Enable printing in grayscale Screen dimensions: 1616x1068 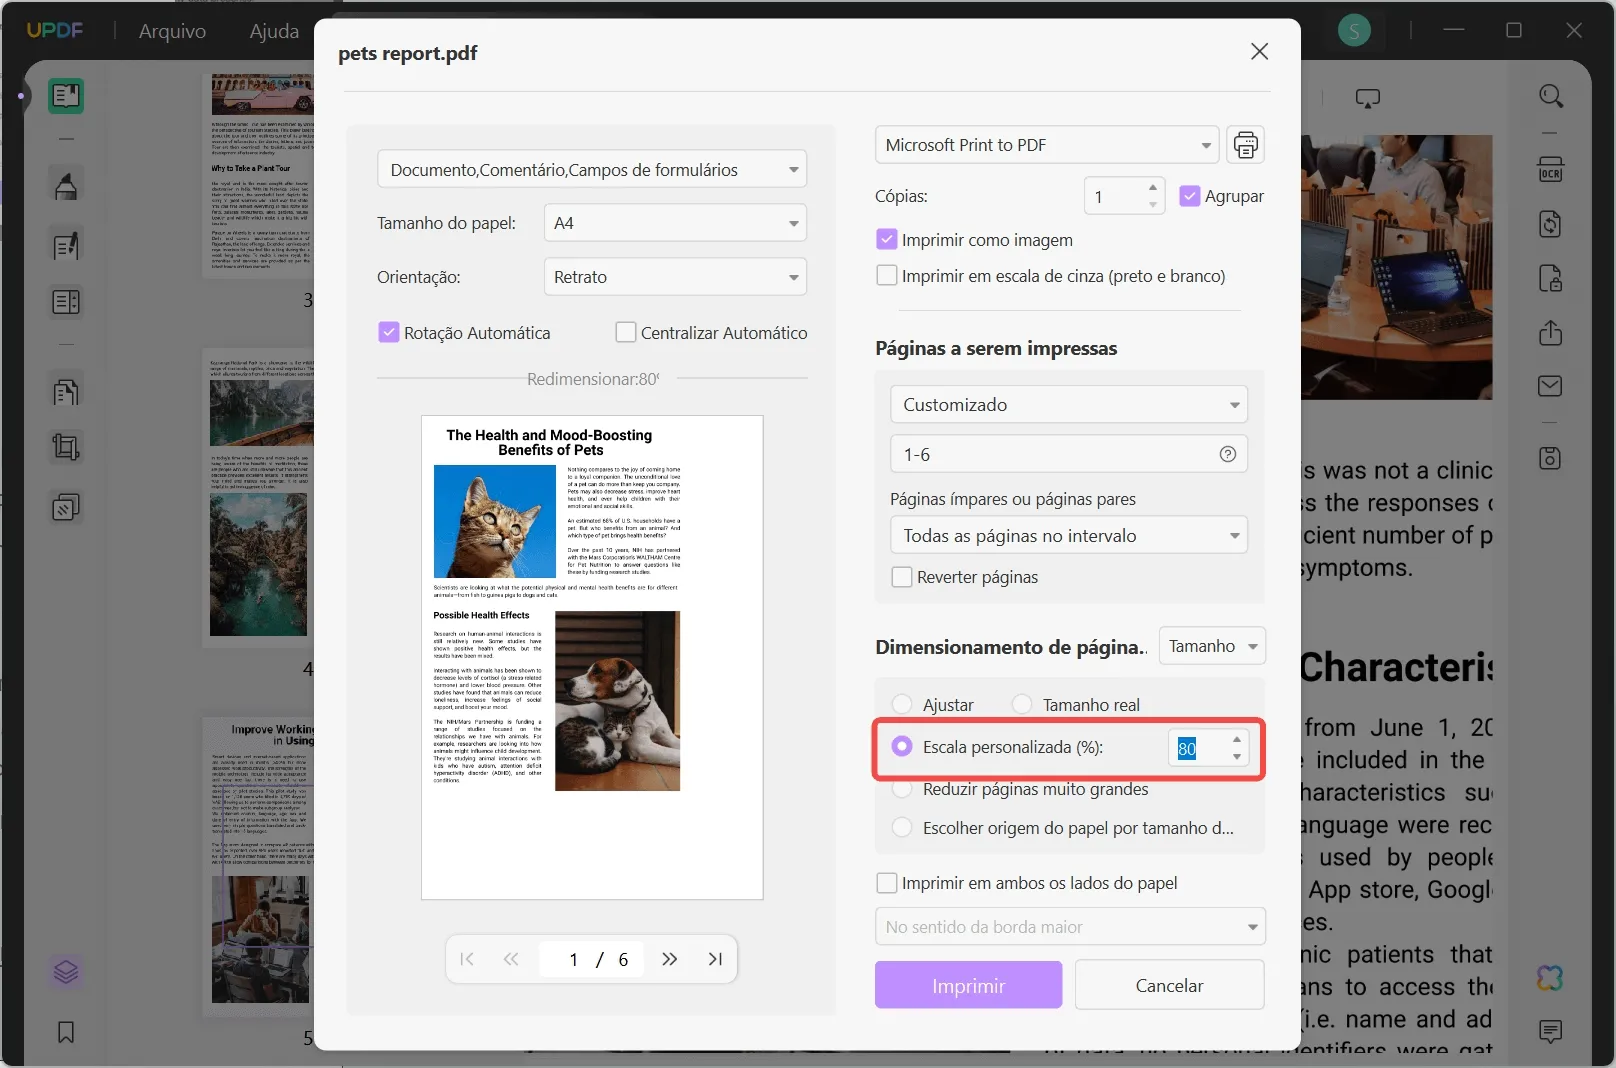pyautogui.click(x=886, y=275)
